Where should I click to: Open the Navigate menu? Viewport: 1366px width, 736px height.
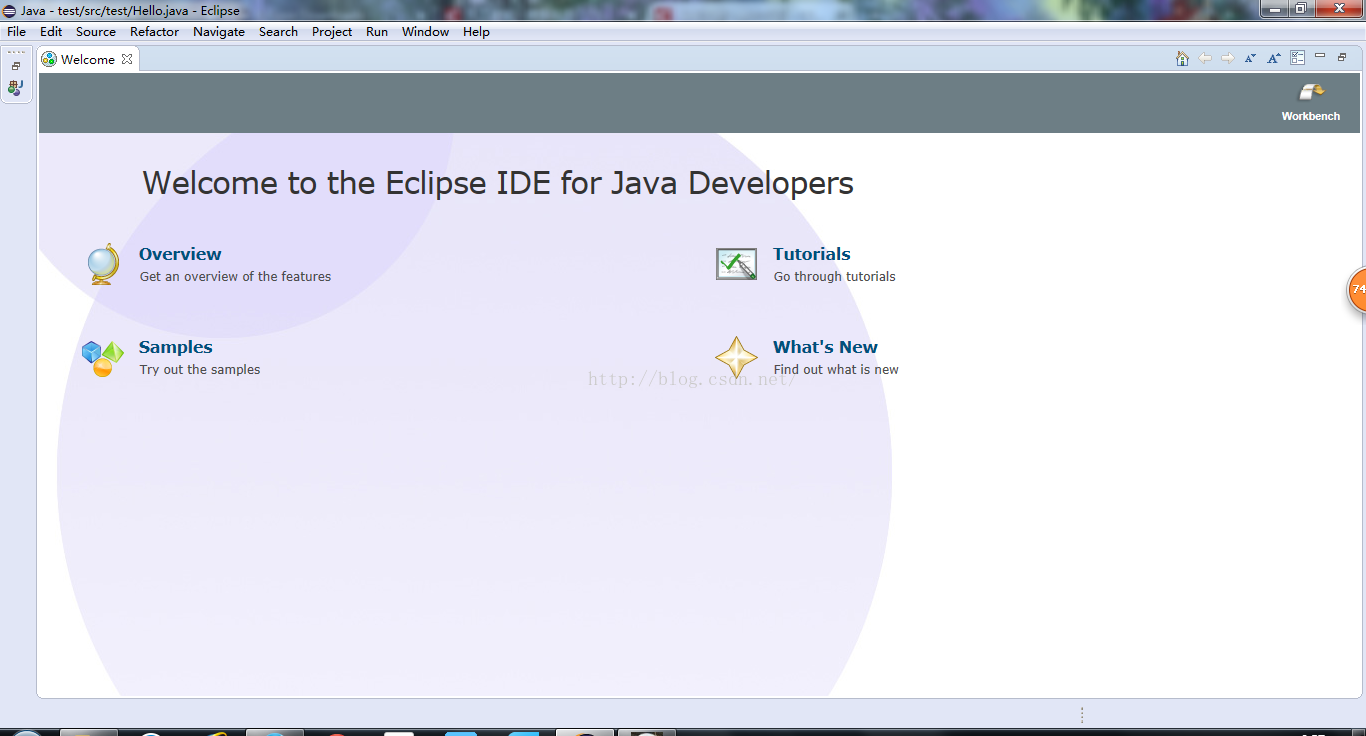219,31
